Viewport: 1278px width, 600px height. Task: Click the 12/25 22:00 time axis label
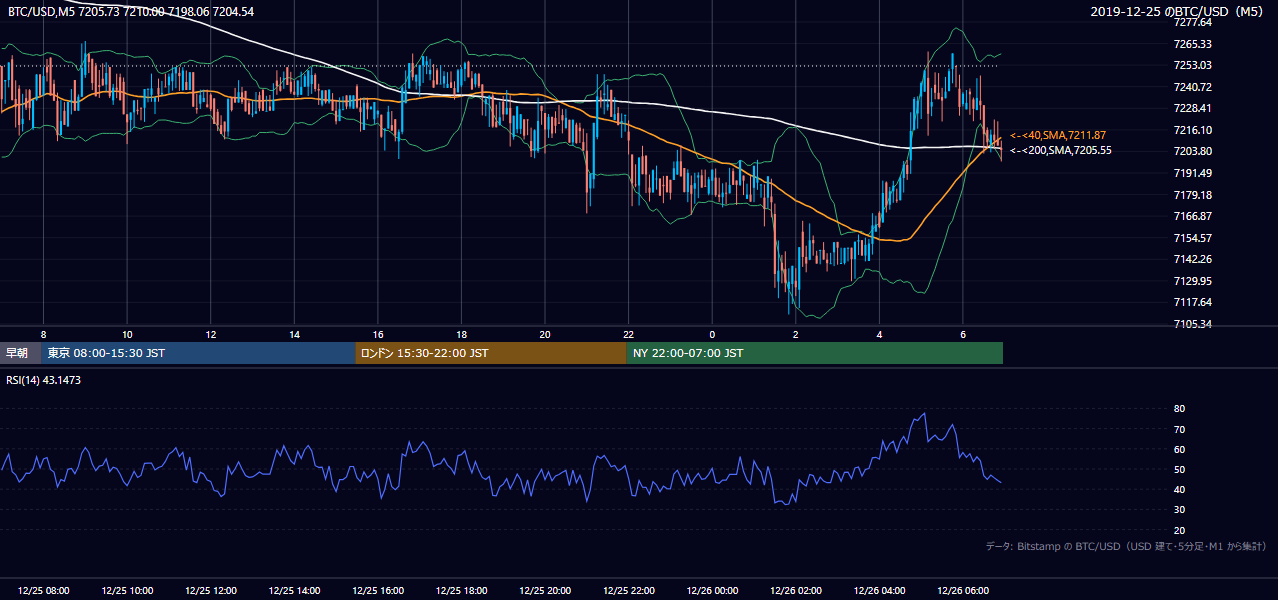pos(629,591)
